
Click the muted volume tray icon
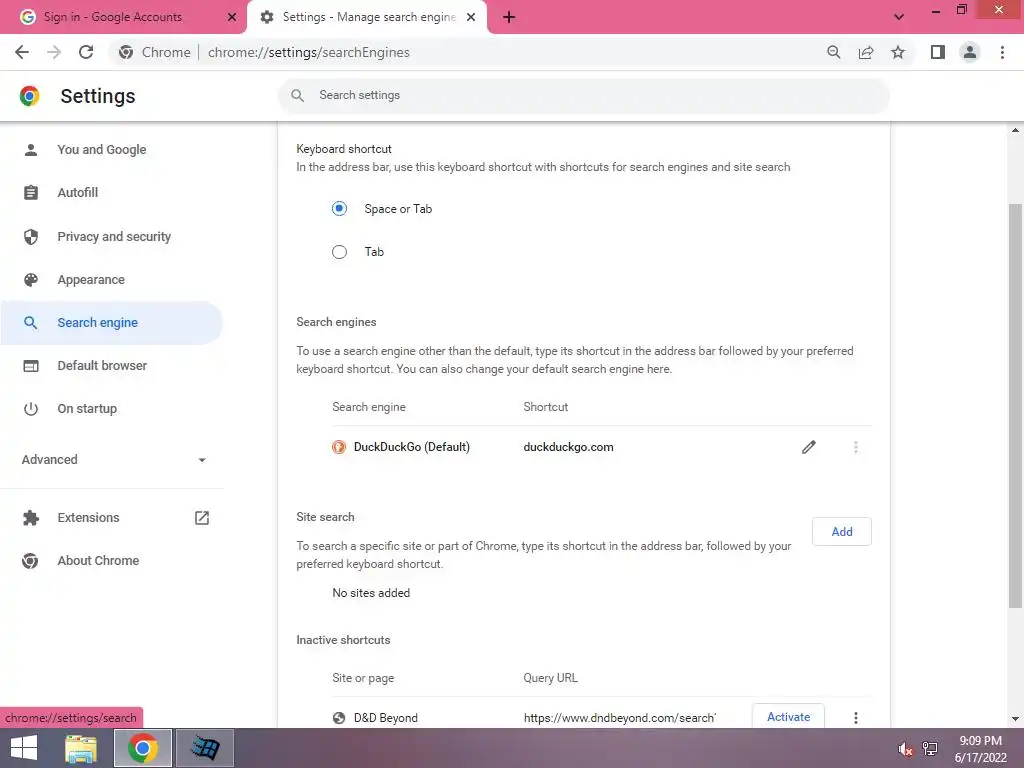click(905, 749)
